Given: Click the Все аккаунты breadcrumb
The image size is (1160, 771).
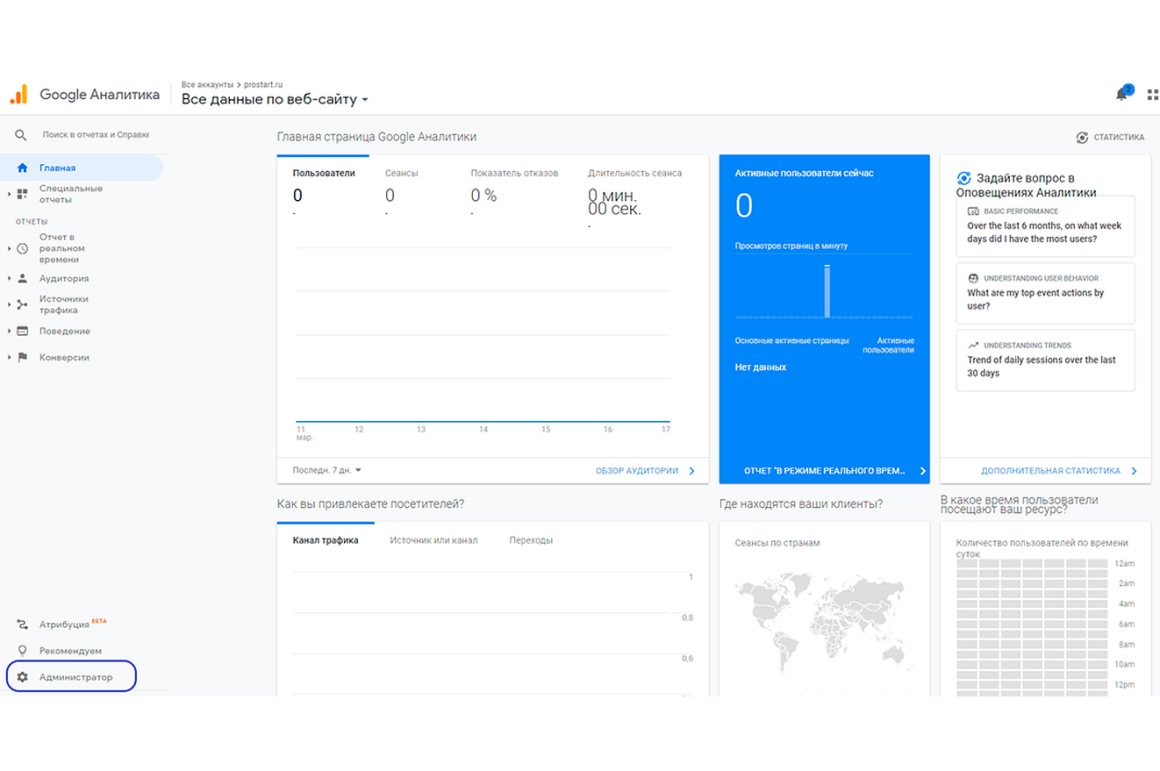Looking at the screenshot, I should tap(207, 84).
